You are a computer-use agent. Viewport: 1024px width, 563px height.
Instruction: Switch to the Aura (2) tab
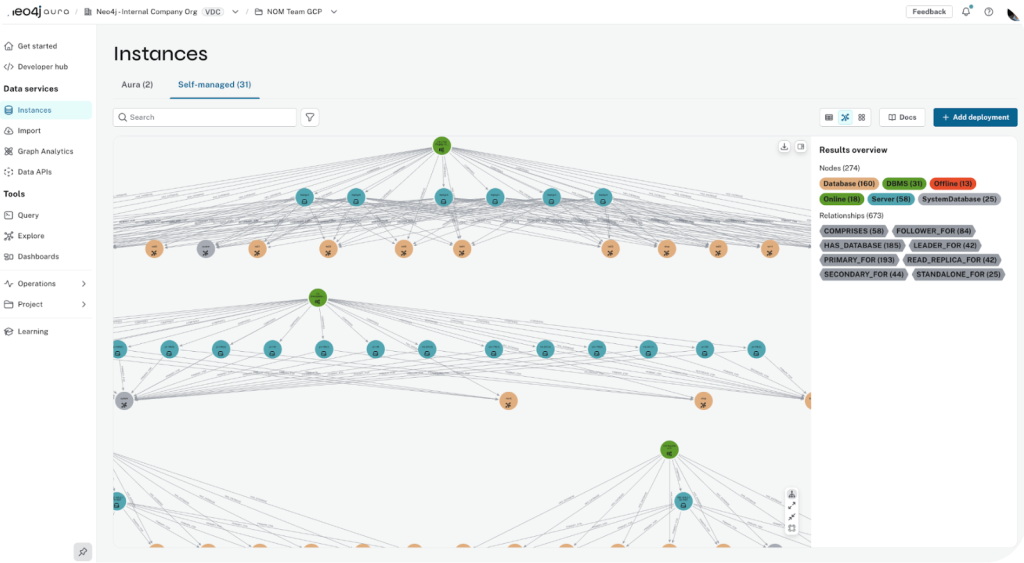pos(137,85)
